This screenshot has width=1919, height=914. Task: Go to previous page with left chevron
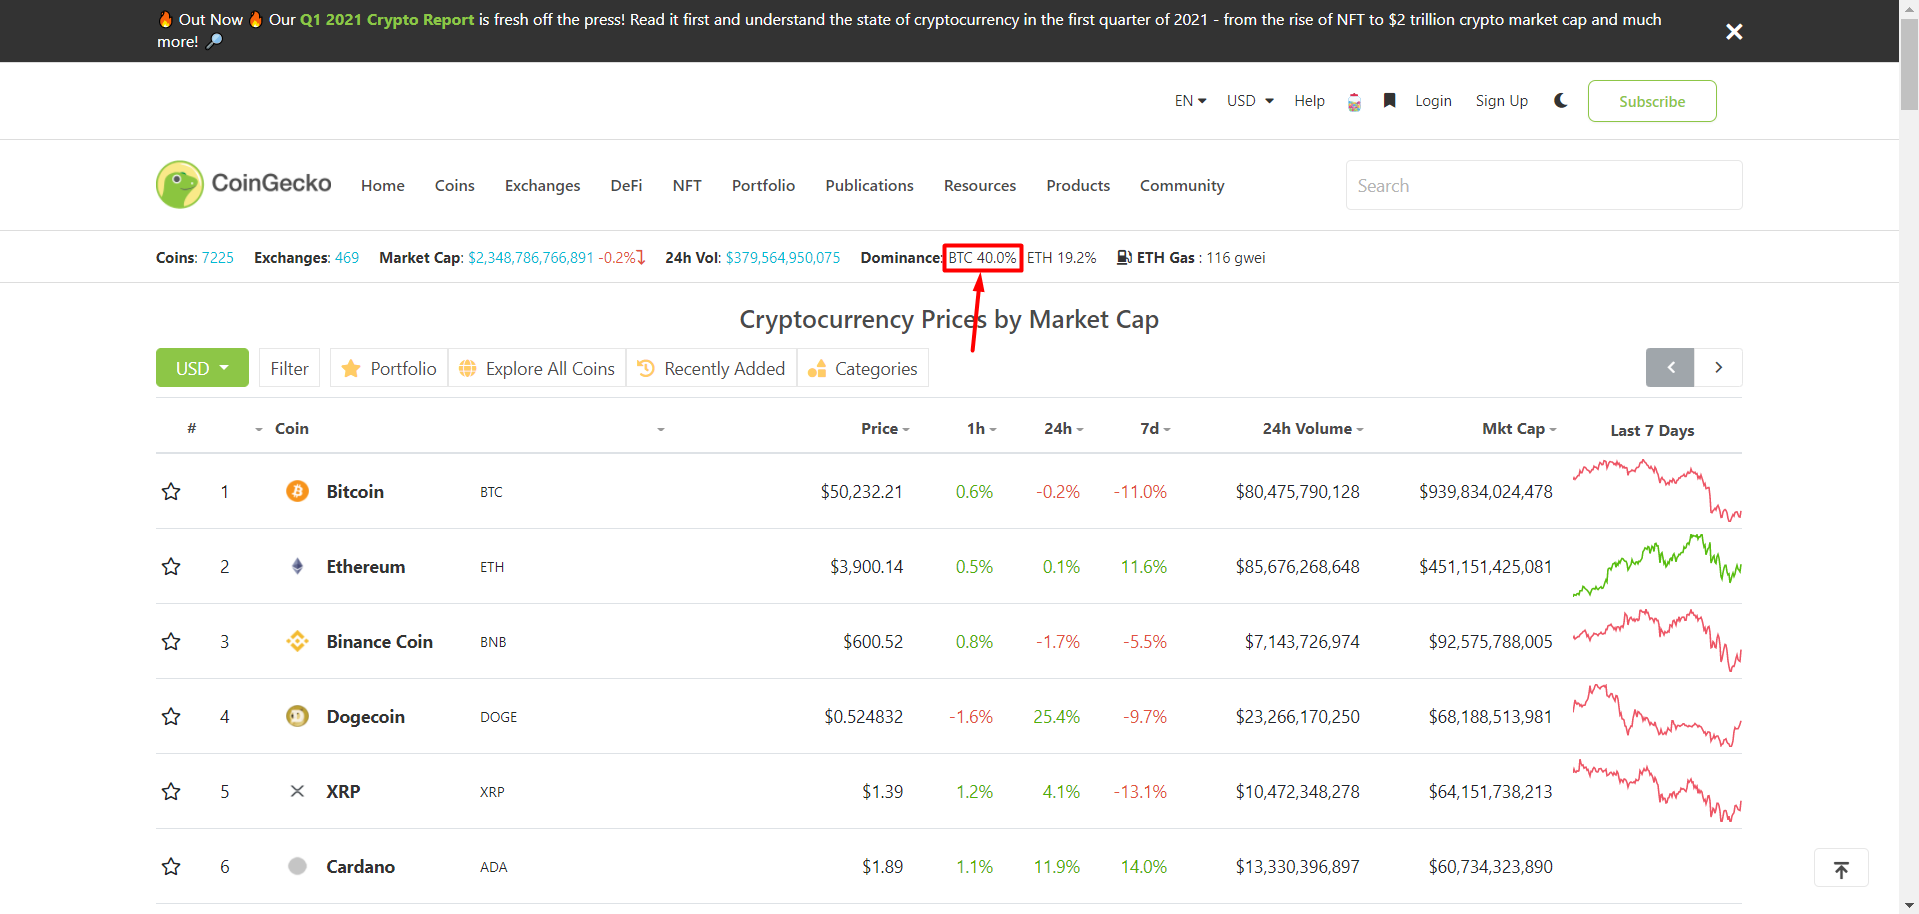[1670, 367]
